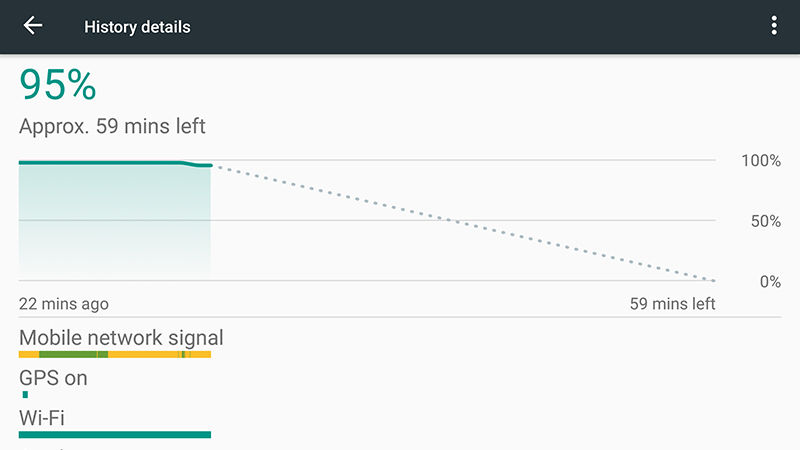This screenshot has height=450, width=800.
Task: Tap the 100% axis label
Action: point(761,161)
